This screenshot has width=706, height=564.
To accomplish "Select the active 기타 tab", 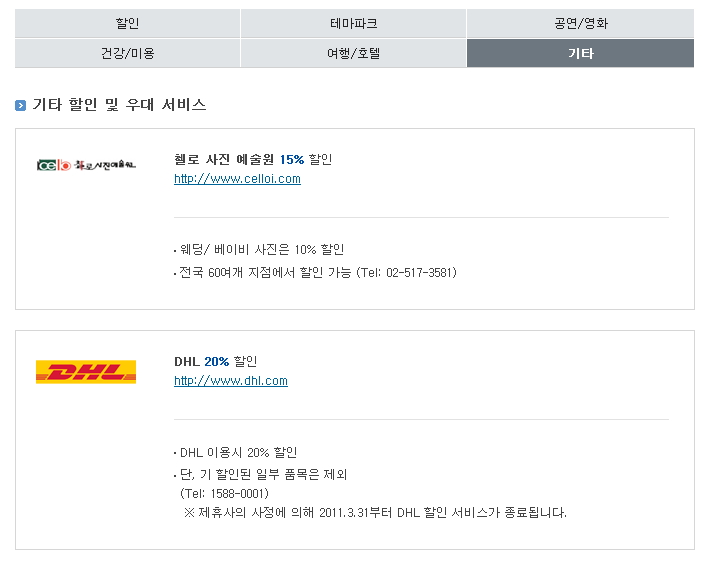I will 580,53.
